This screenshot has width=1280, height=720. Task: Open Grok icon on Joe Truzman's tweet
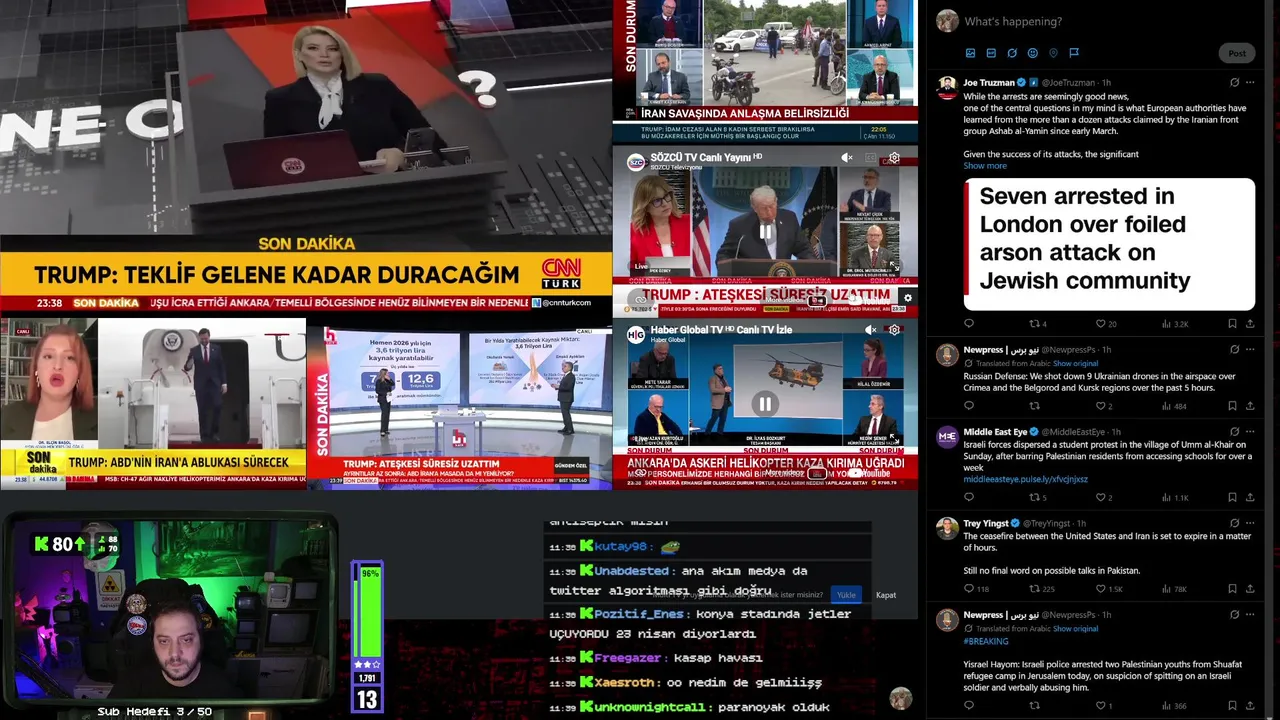point(1234,83)
